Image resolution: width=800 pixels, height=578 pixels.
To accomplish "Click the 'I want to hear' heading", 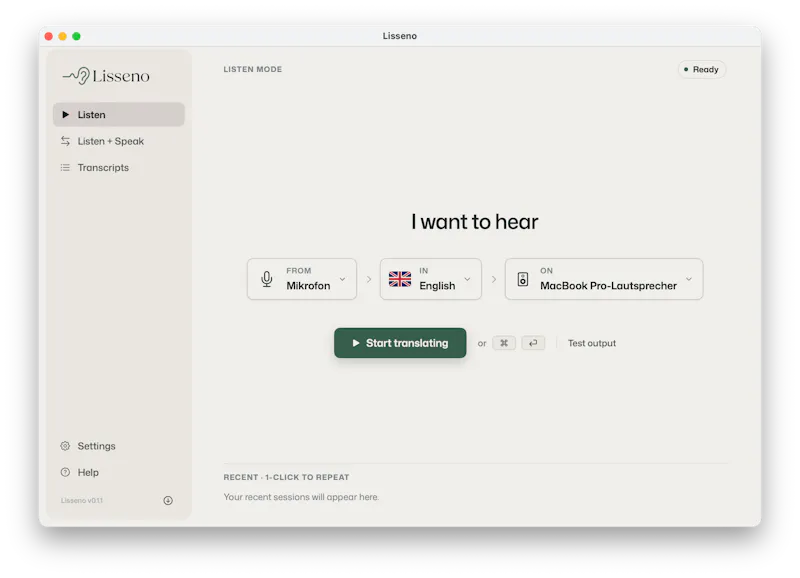I will (474, 222).
